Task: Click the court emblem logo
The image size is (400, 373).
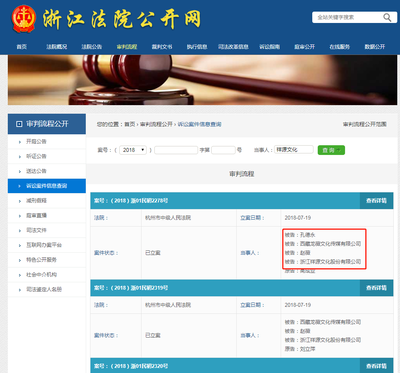Action: coord(23,19)
